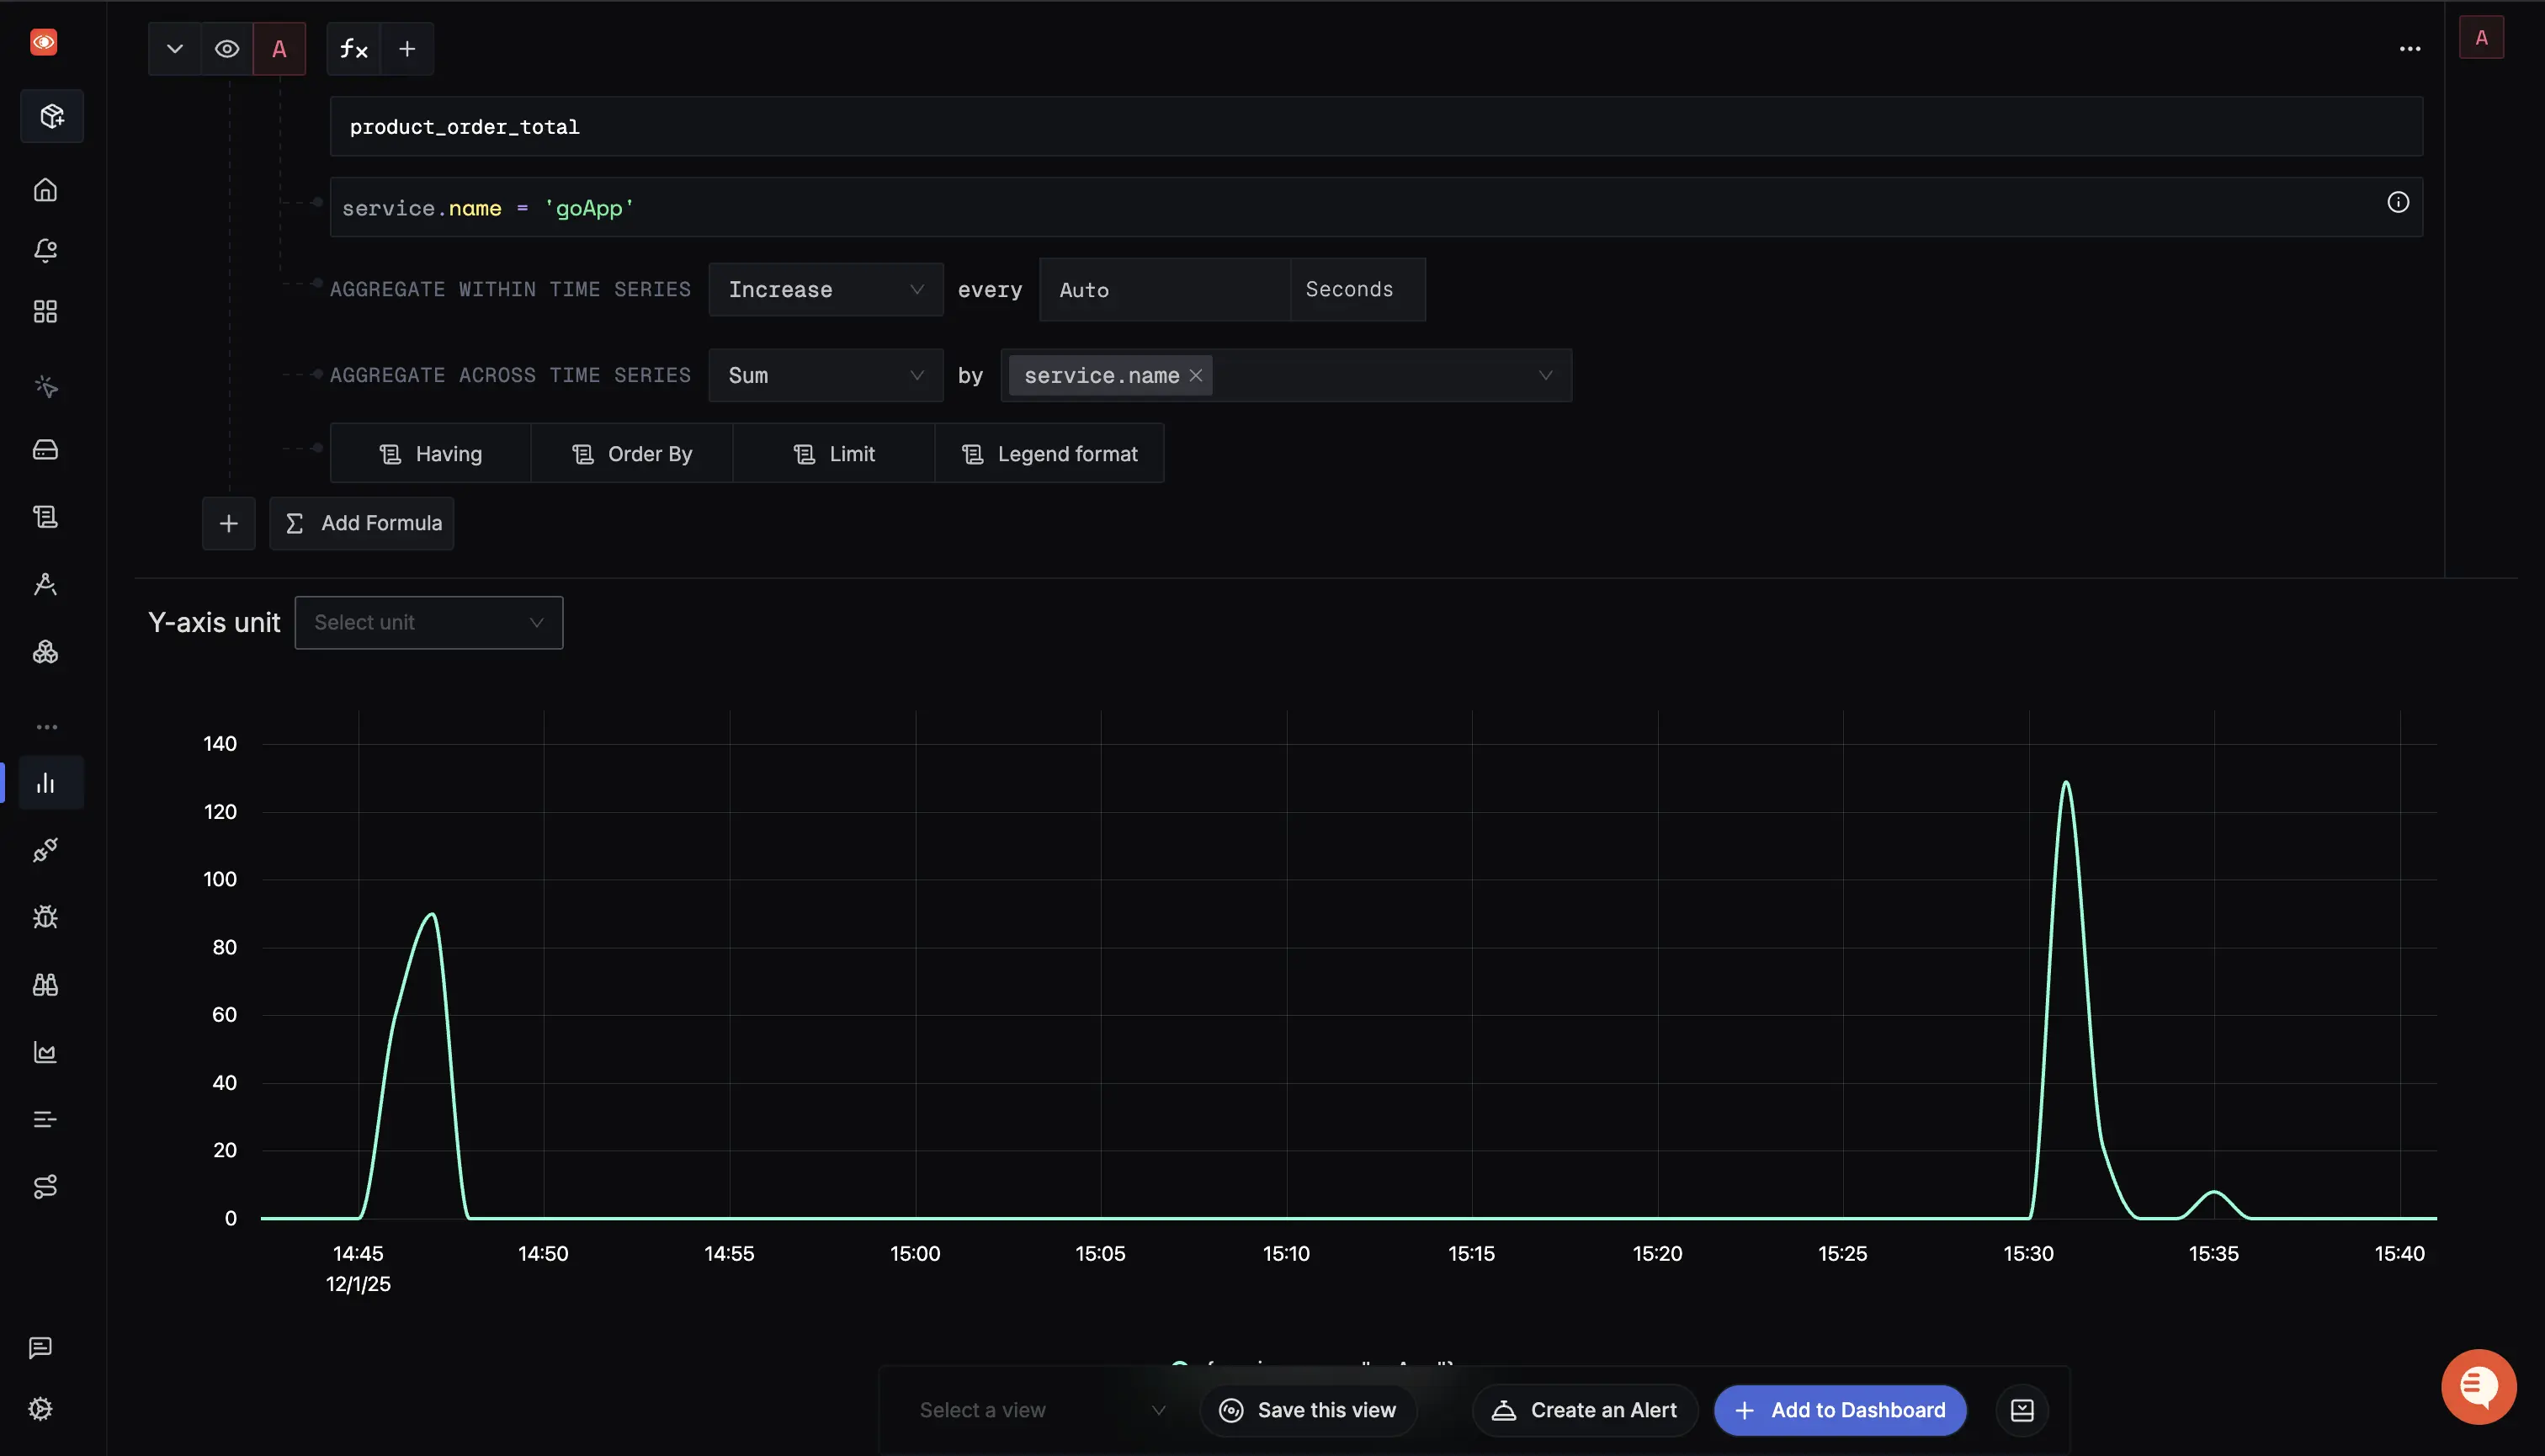Open the Alerts bell icon
This screenshot has height=1456, width=2545.
pos(45,251)
